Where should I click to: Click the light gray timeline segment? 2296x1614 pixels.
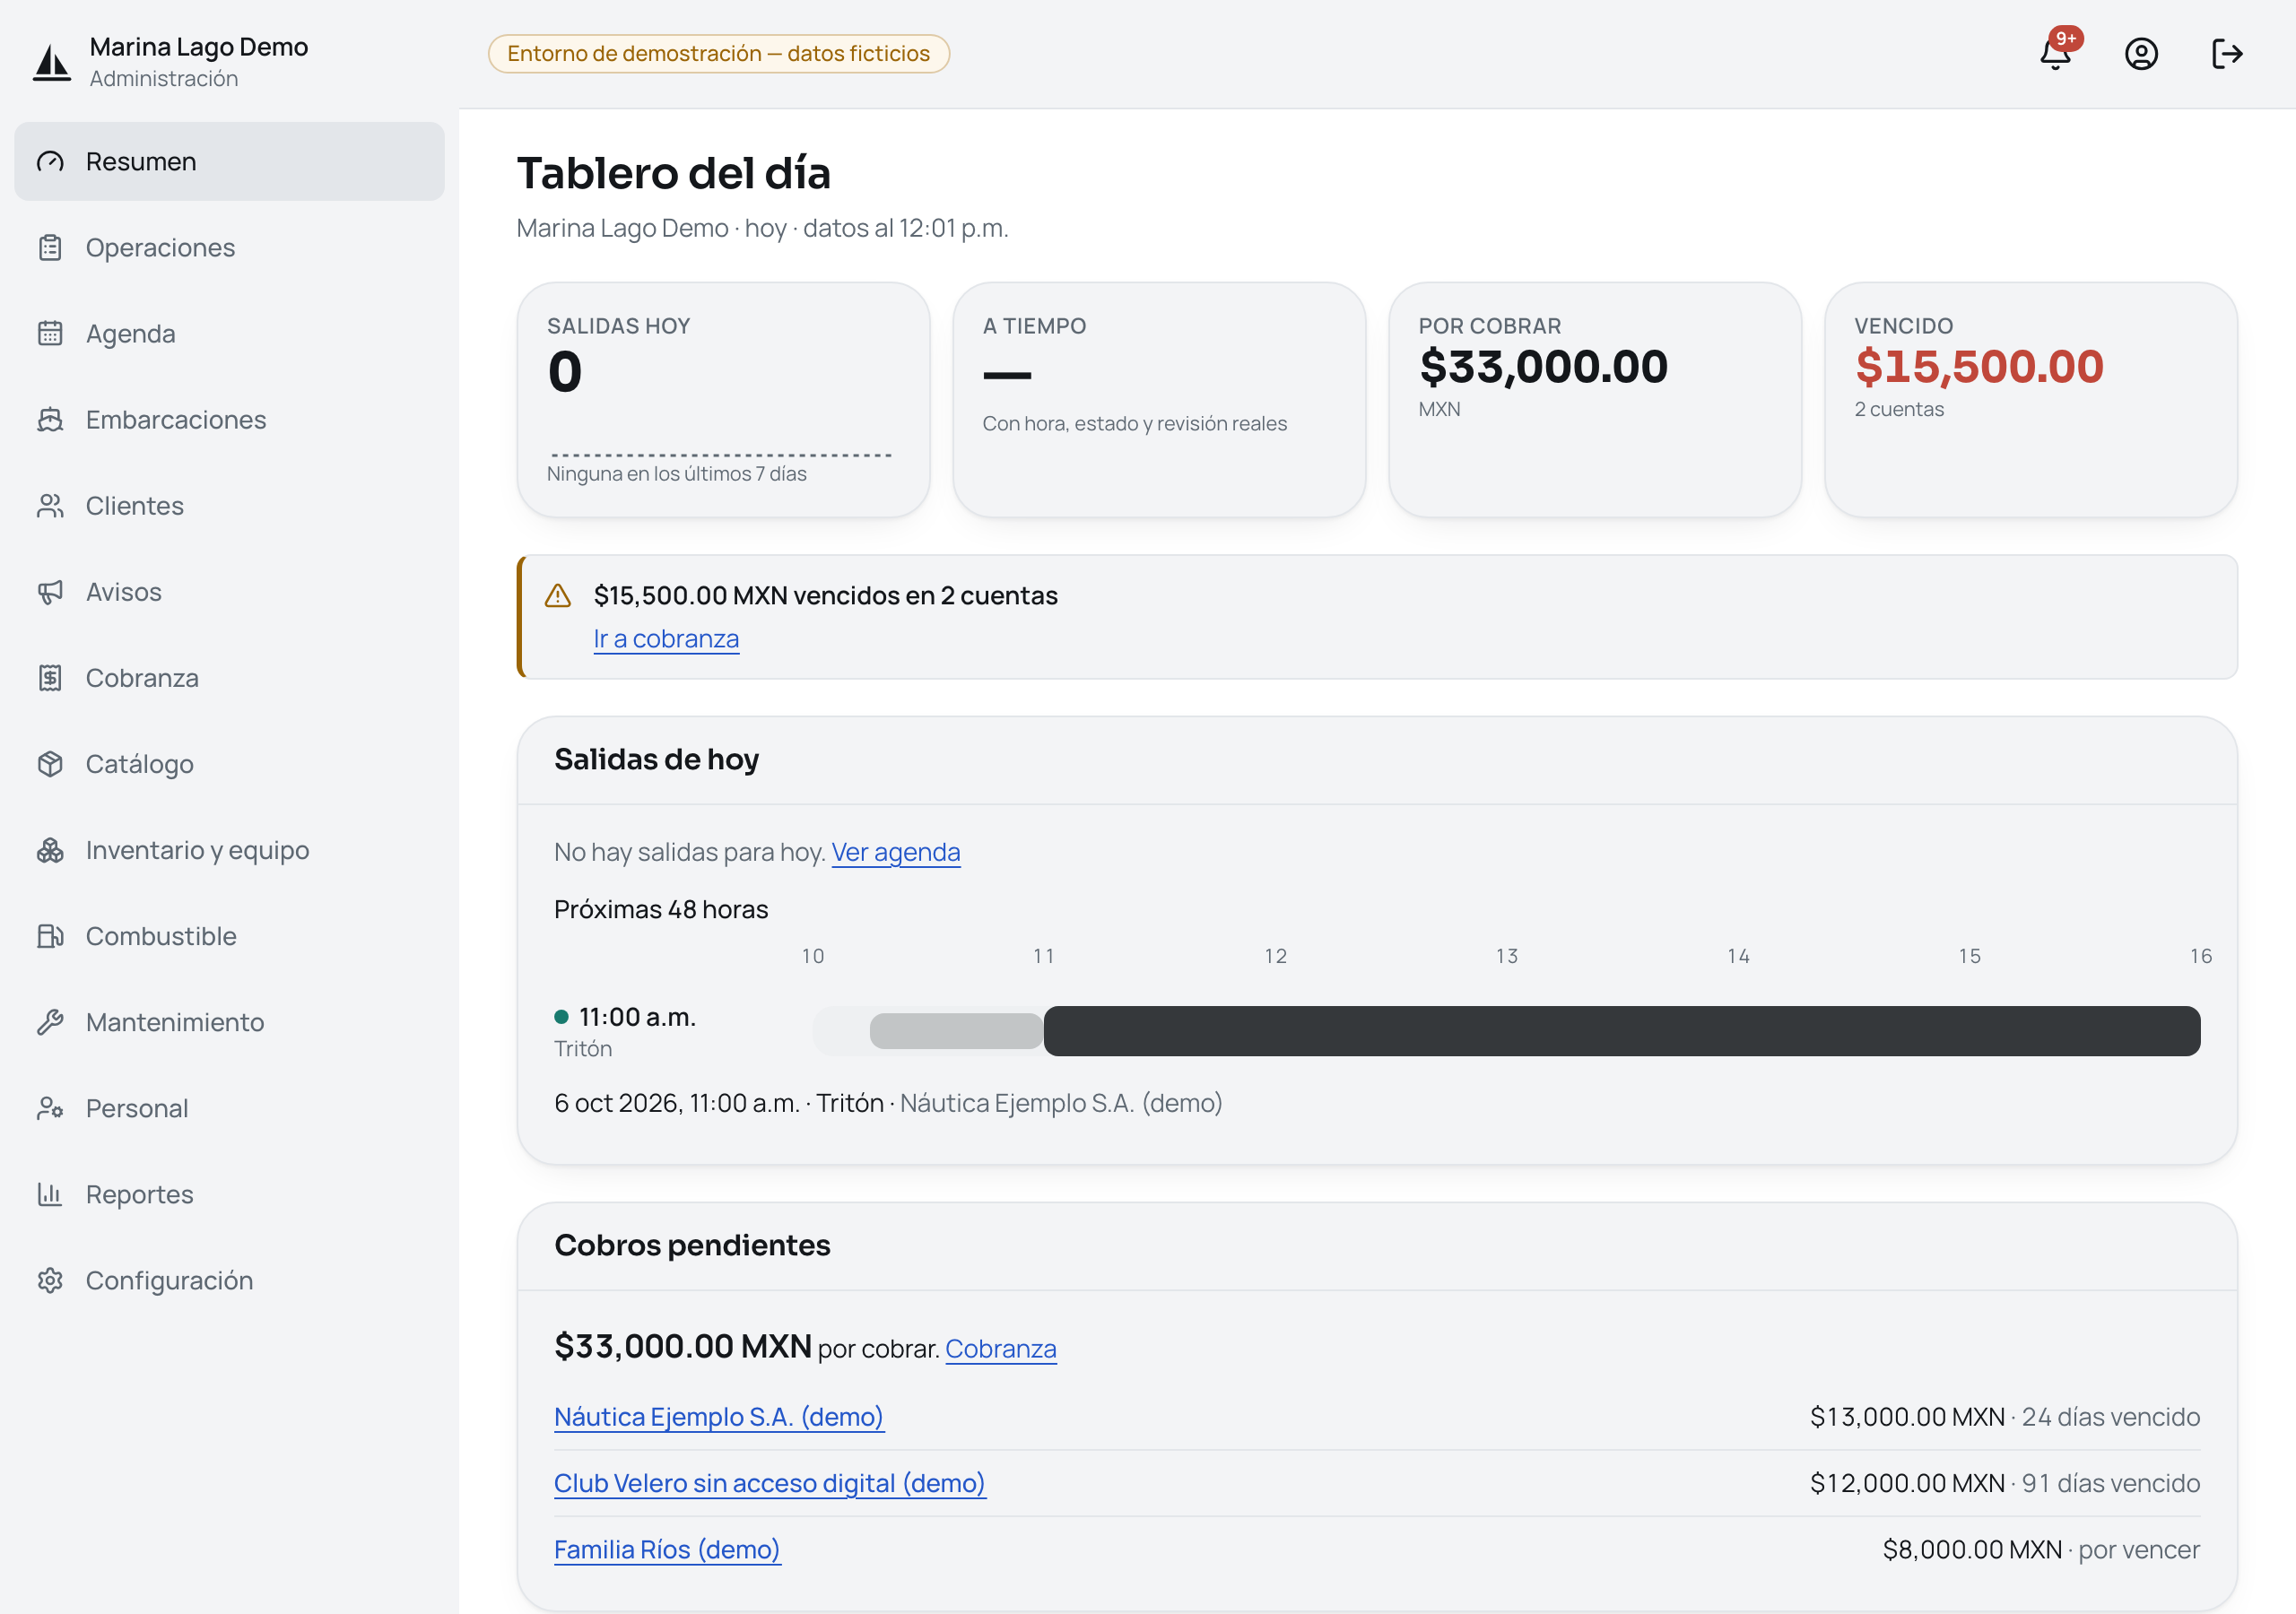[956, 1030]
